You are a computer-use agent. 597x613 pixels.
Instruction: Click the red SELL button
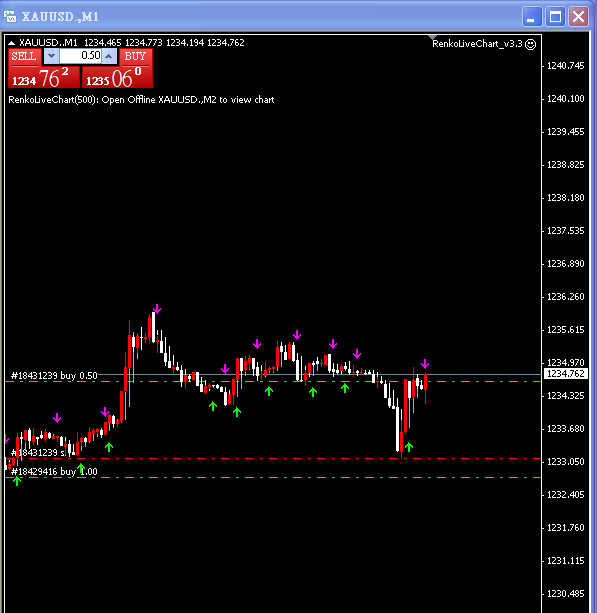(24, 56)
